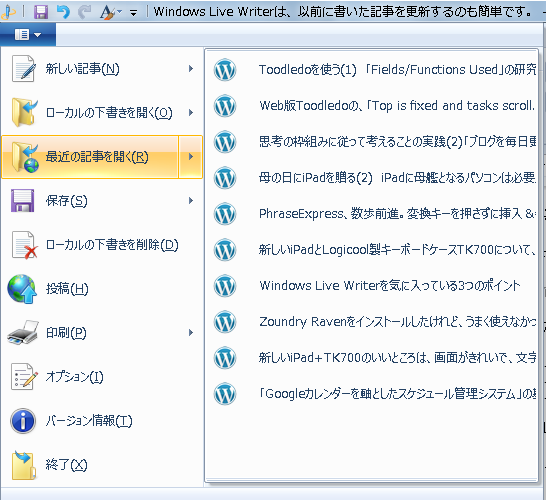This screenshot has width=546, height=500.
Task: Click WordPress icon beside Zoundry Raven post
Action: (x=225, y=322)
